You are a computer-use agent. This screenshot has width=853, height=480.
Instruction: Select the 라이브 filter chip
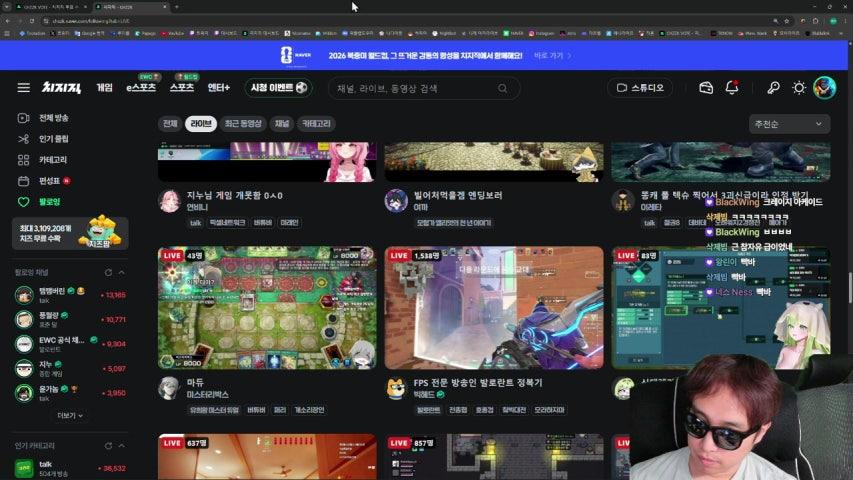tap(201, 124)
